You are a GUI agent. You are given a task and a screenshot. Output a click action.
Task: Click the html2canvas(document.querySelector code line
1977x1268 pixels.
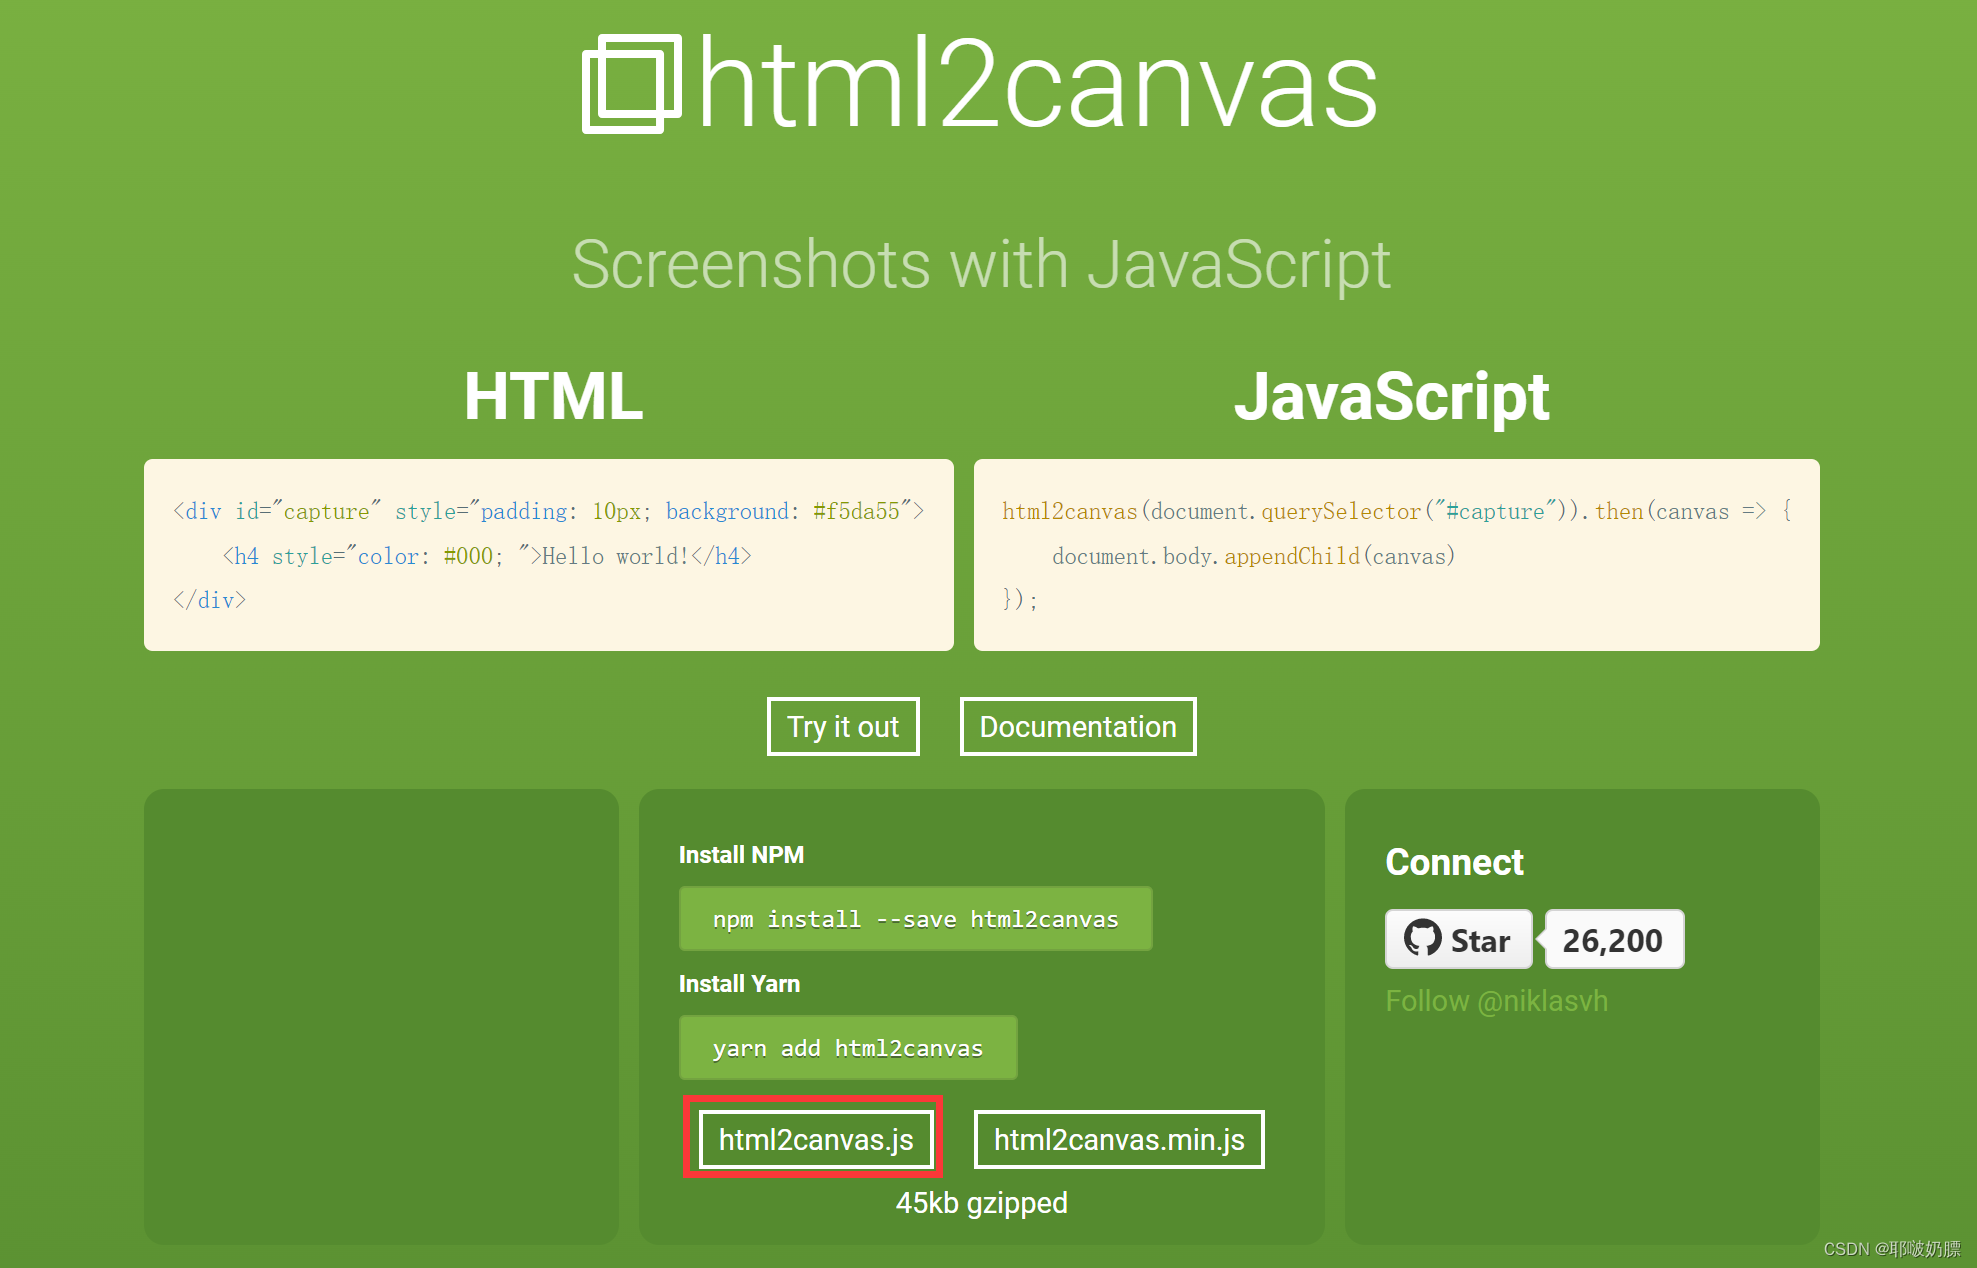1397,511
